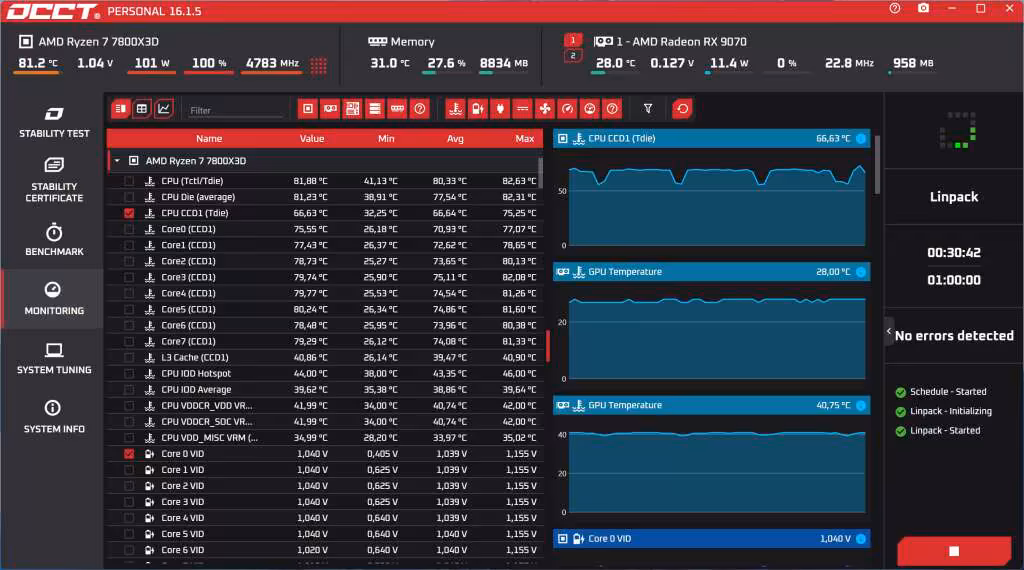Toggle the CPU hardware filter icon
1024x570 pixels.
(x=308, y=109)
